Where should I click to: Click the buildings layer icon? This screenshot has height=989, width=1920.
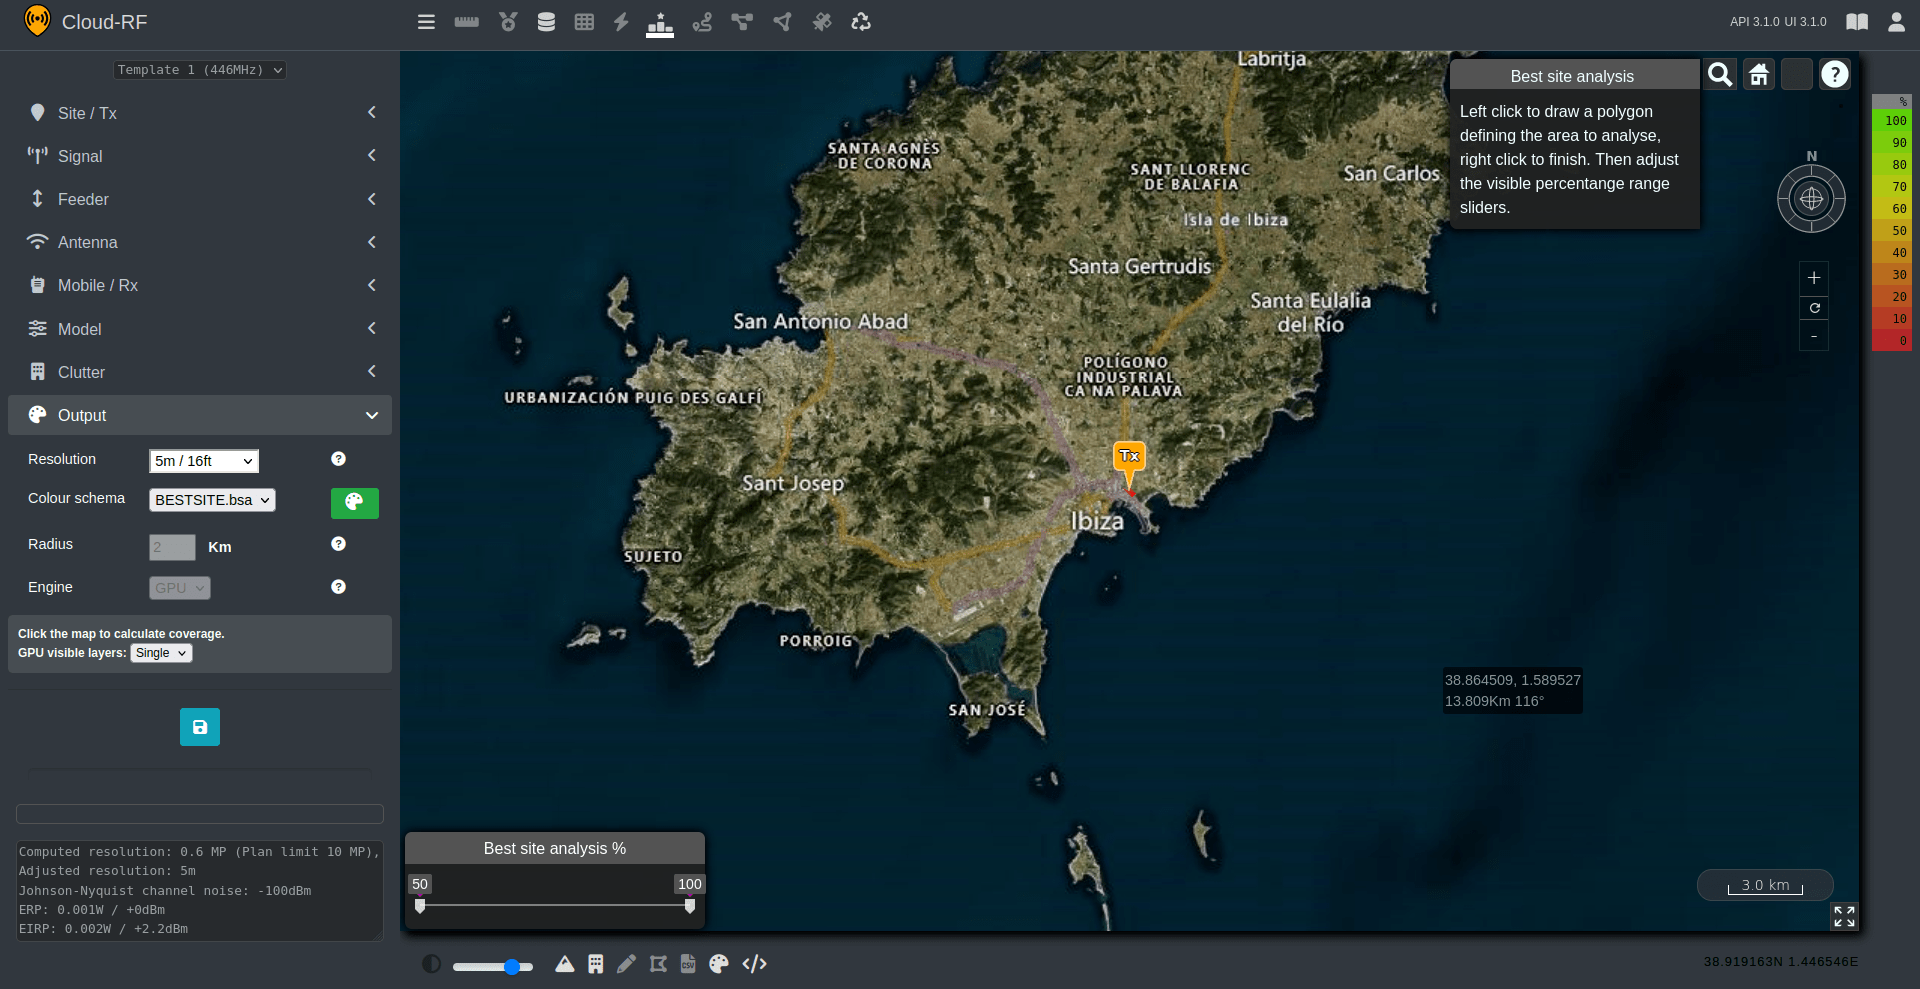coord(595,964)
